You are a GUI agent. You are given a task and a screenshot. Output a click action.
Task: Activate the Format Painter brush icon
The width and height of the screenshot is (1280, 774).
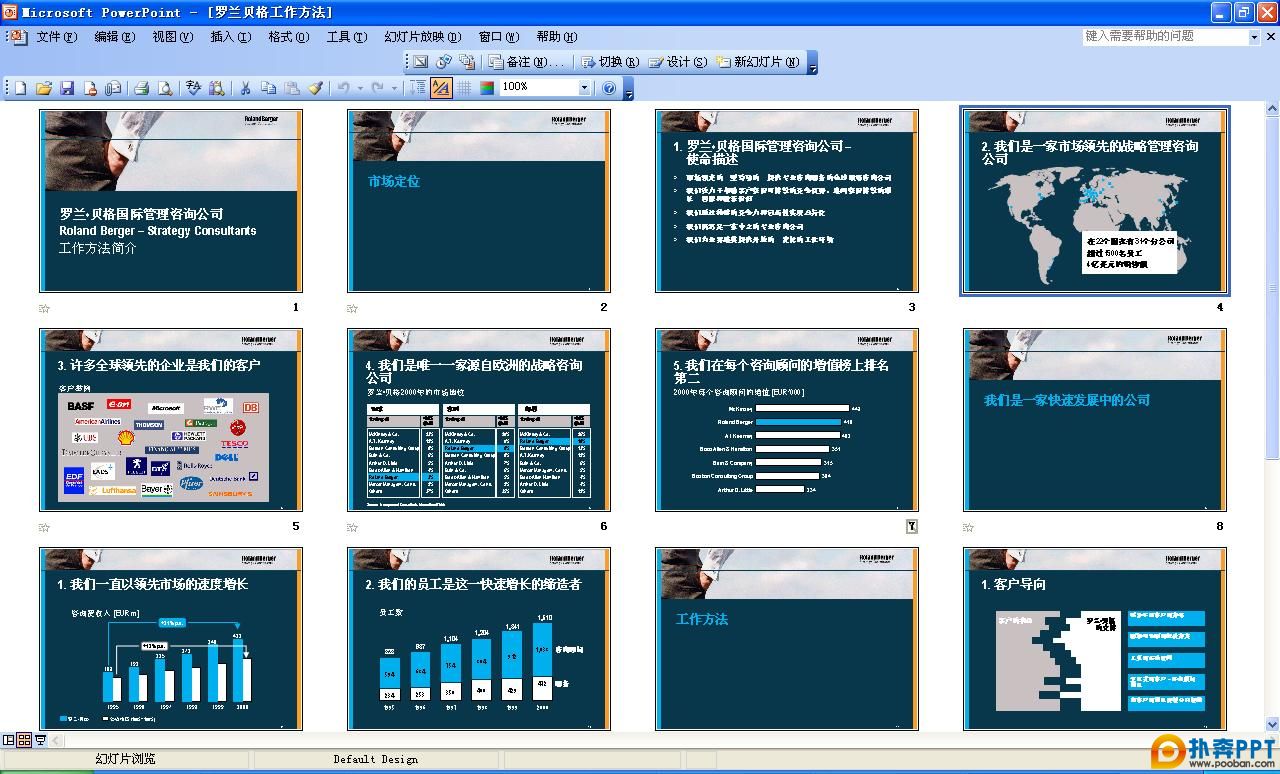coord(315,88)
